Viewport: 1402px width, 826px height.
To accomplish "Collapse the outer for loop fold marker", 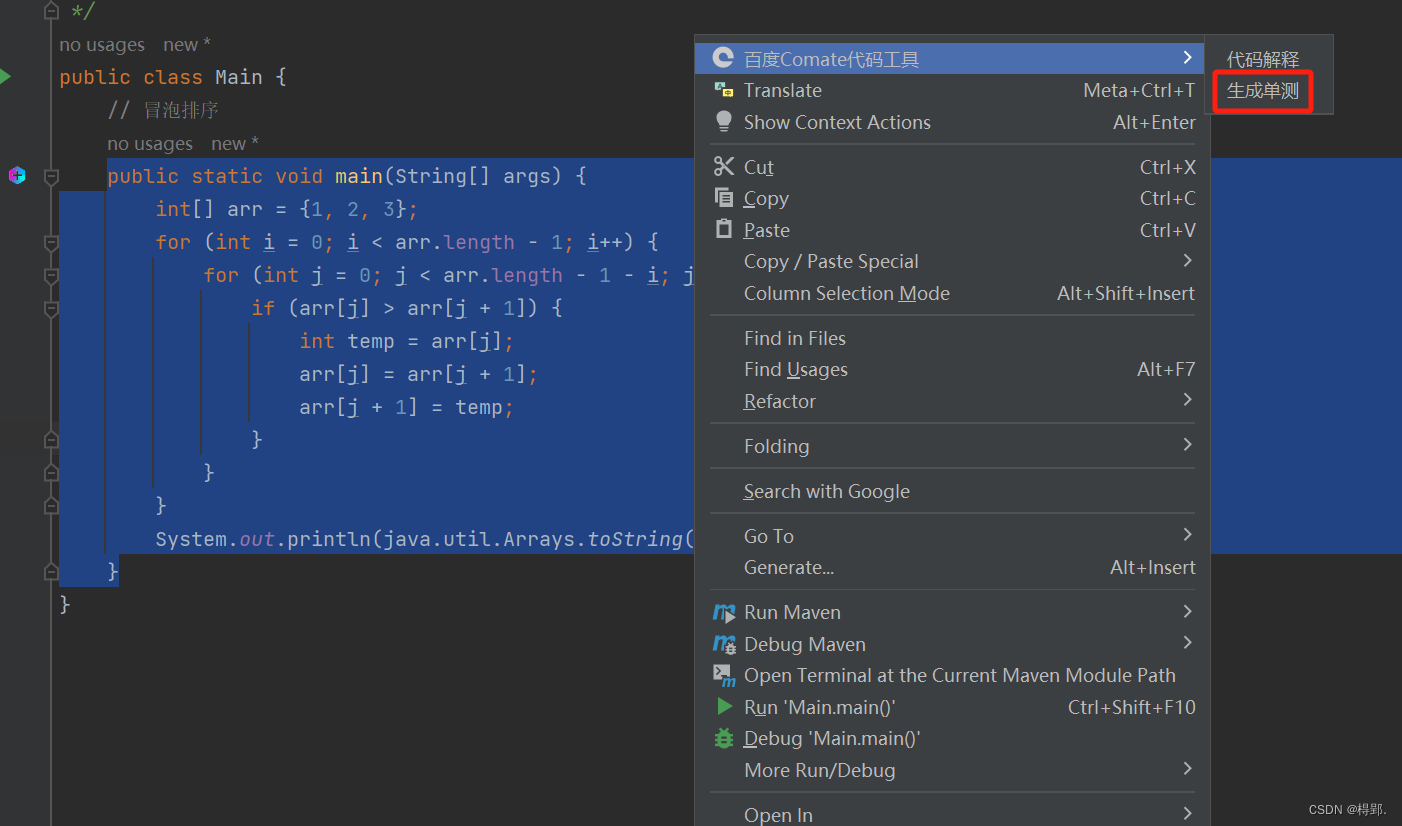I will coord(51,242).
